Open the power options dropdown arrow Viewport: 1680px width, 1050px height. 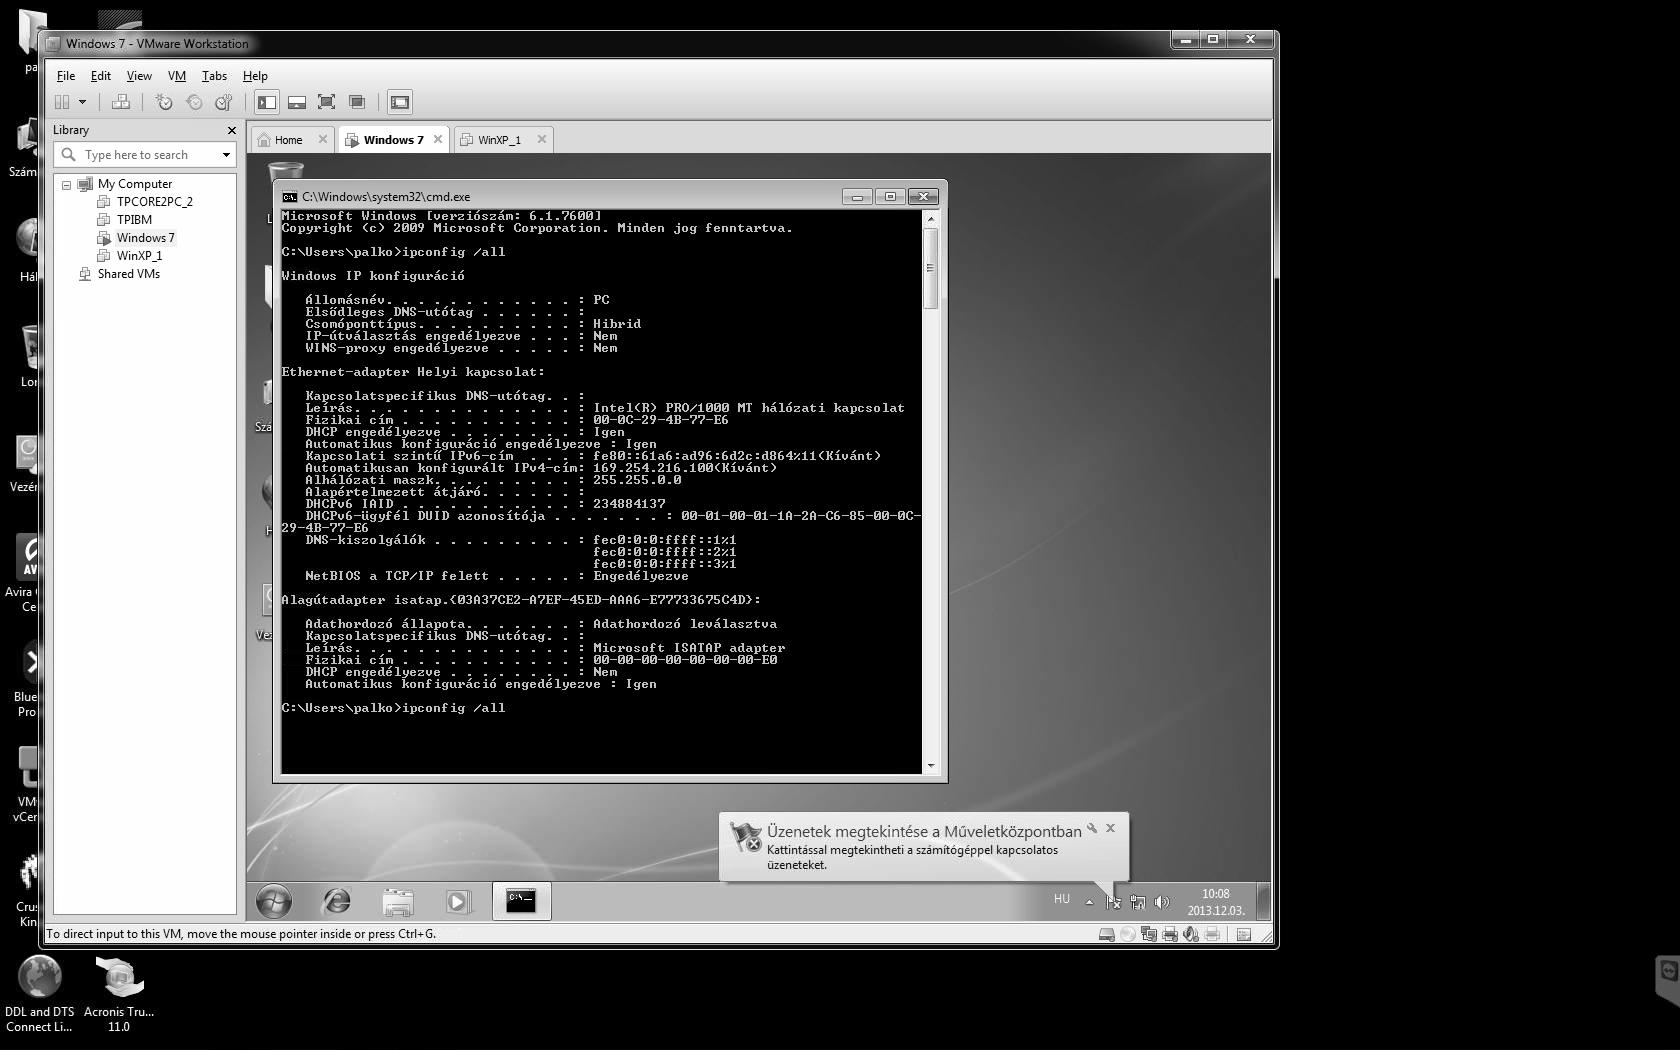(x=82, y=102)
